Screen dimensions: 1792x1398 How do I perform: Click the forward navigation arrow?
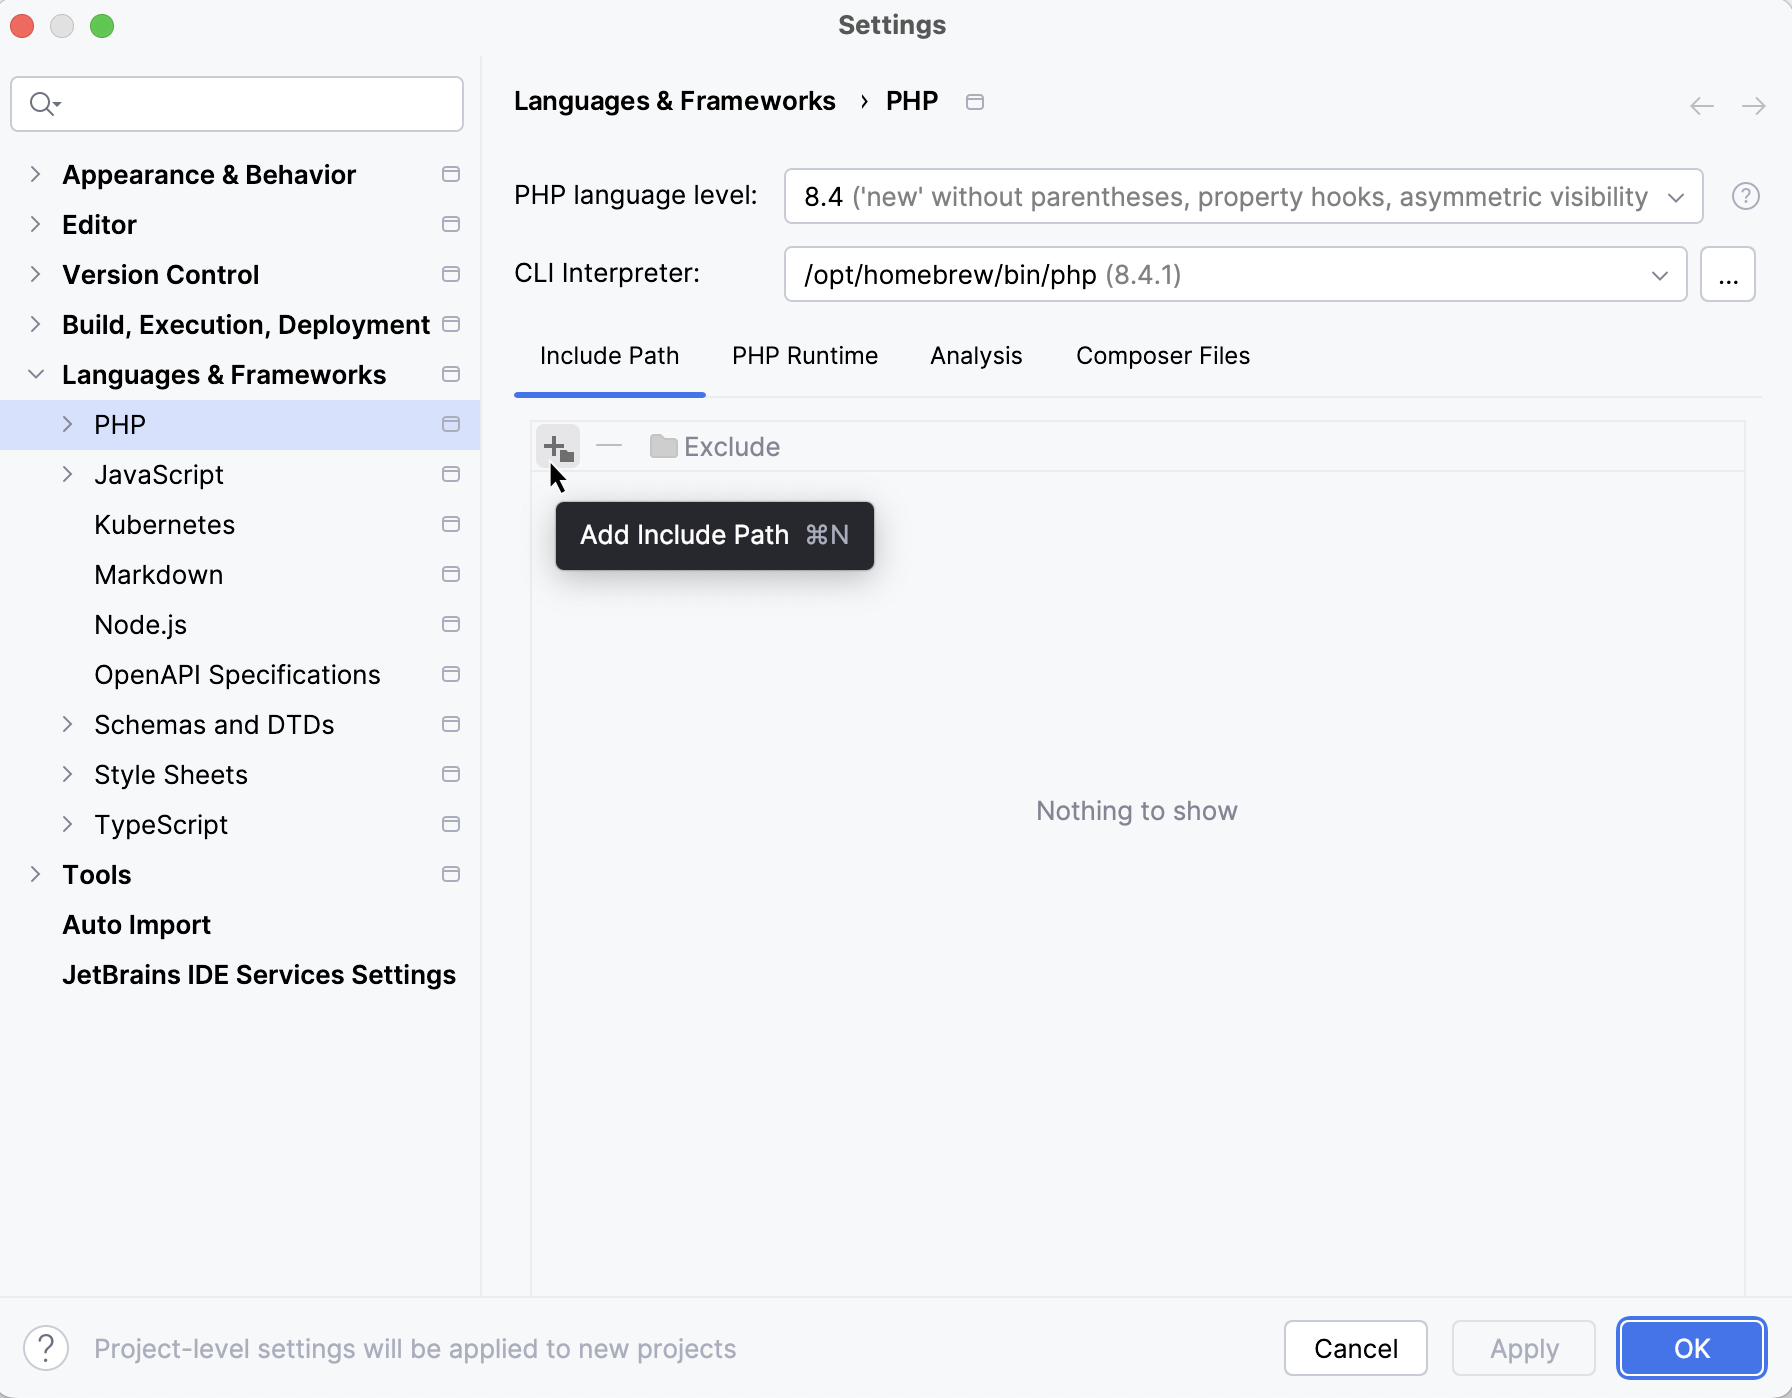click(1753, 106)
